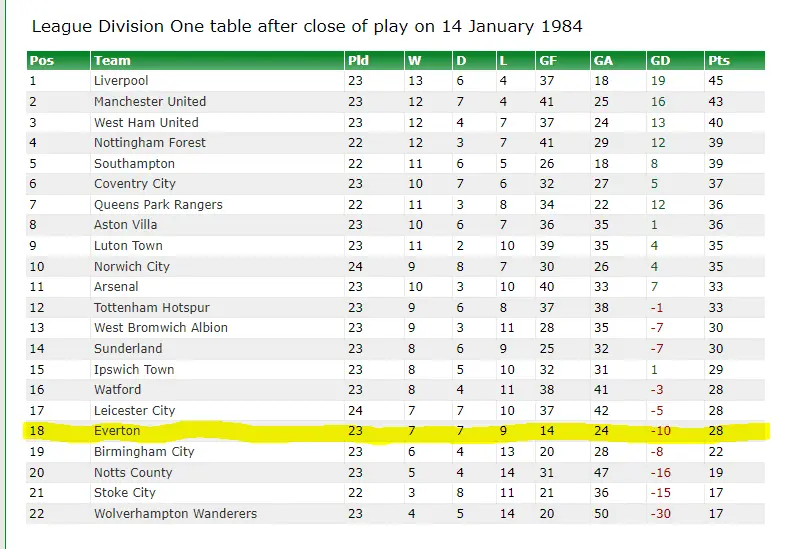Select Wolverhampton Wanderers at table bottom

pyautogui.click(x=175, y=514)
